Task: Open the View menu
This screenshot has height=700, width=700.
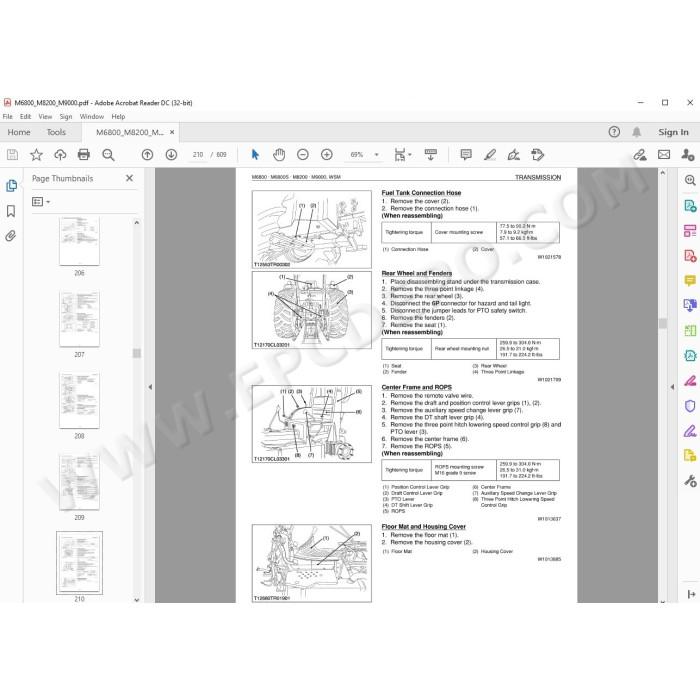Action: tap(45, 117)
